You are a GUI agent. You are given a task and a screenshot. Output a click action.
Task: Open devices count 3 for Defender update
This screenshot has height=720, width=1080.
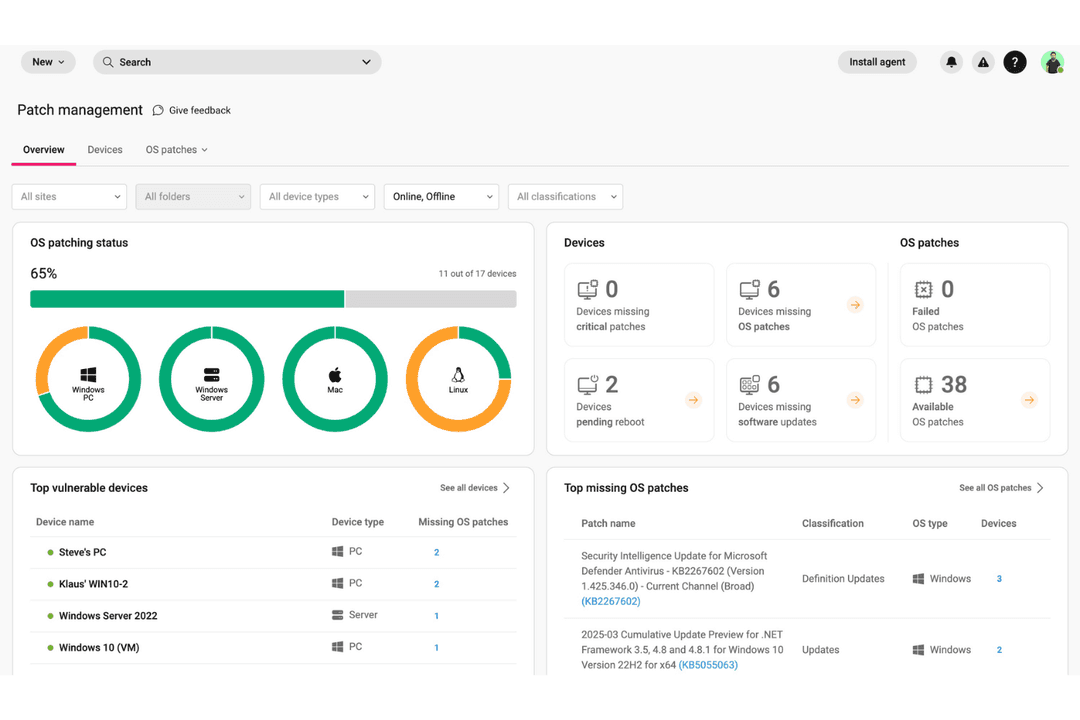[x=999, y=579]
